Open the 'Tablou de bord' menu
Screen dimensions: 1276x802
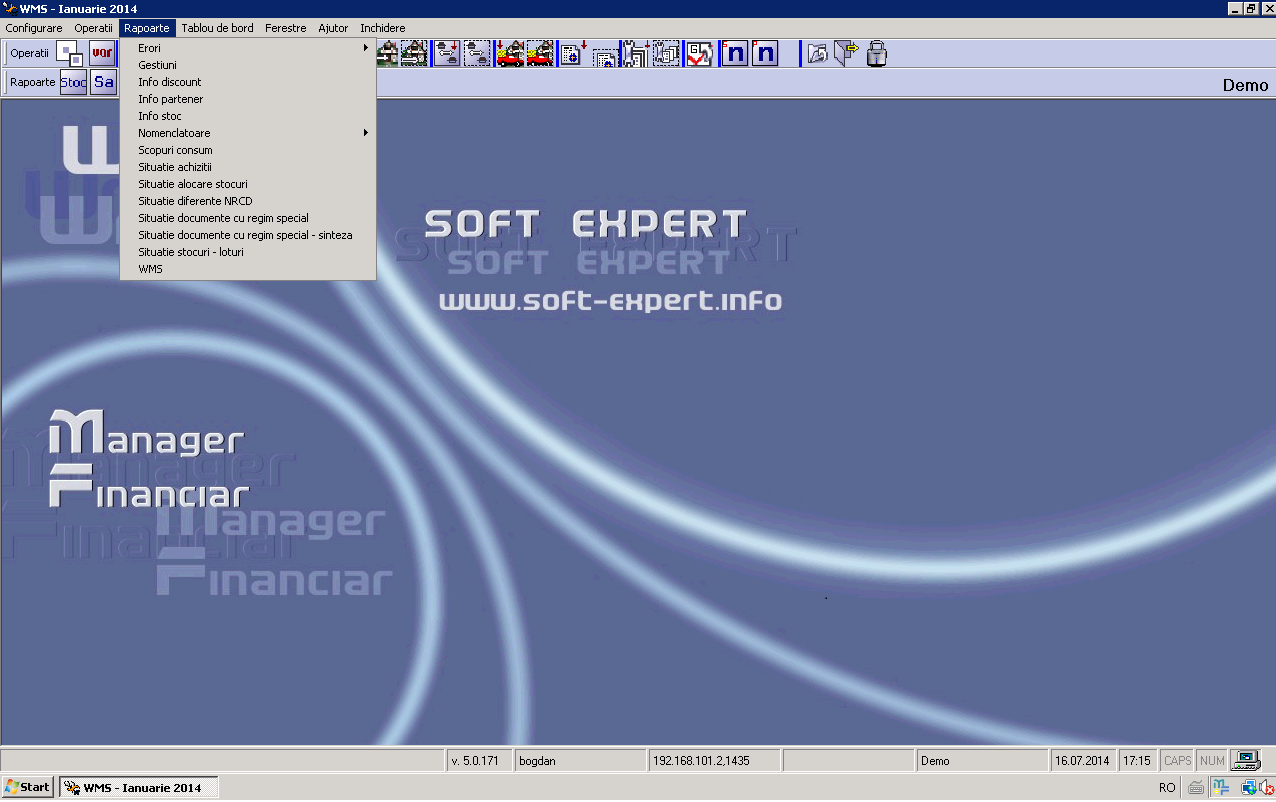click(217, 28)
